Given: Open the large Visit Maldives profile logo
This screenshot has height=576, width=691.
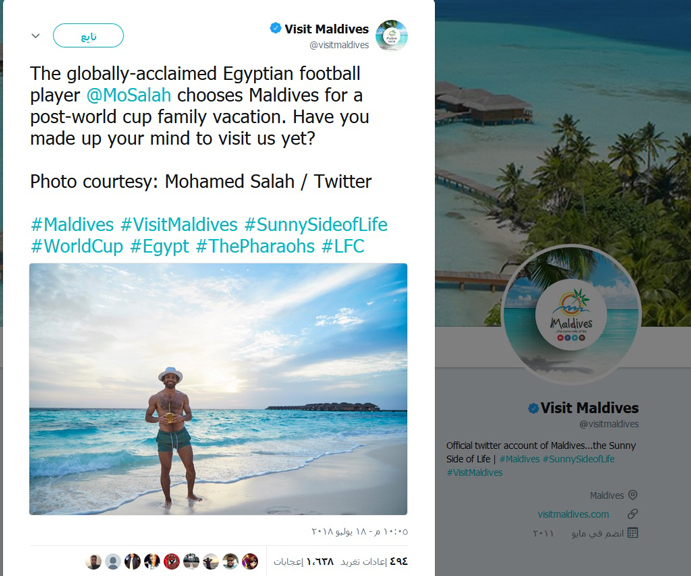Looking at the screenshot, I should tap(570, 316).
